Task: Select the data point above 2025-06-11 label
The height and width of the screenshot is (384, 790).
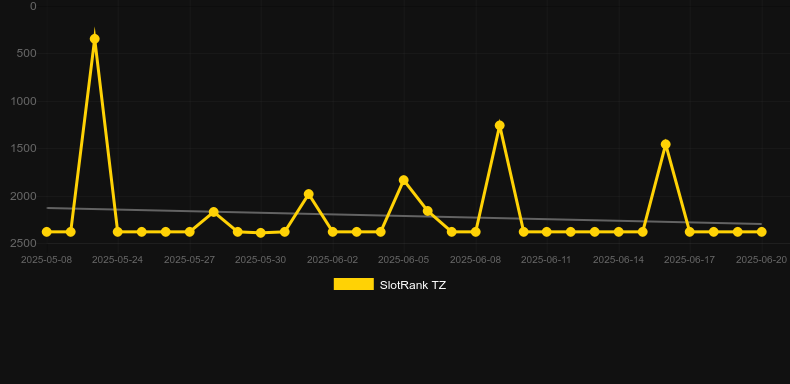Action: pos(547,232)
